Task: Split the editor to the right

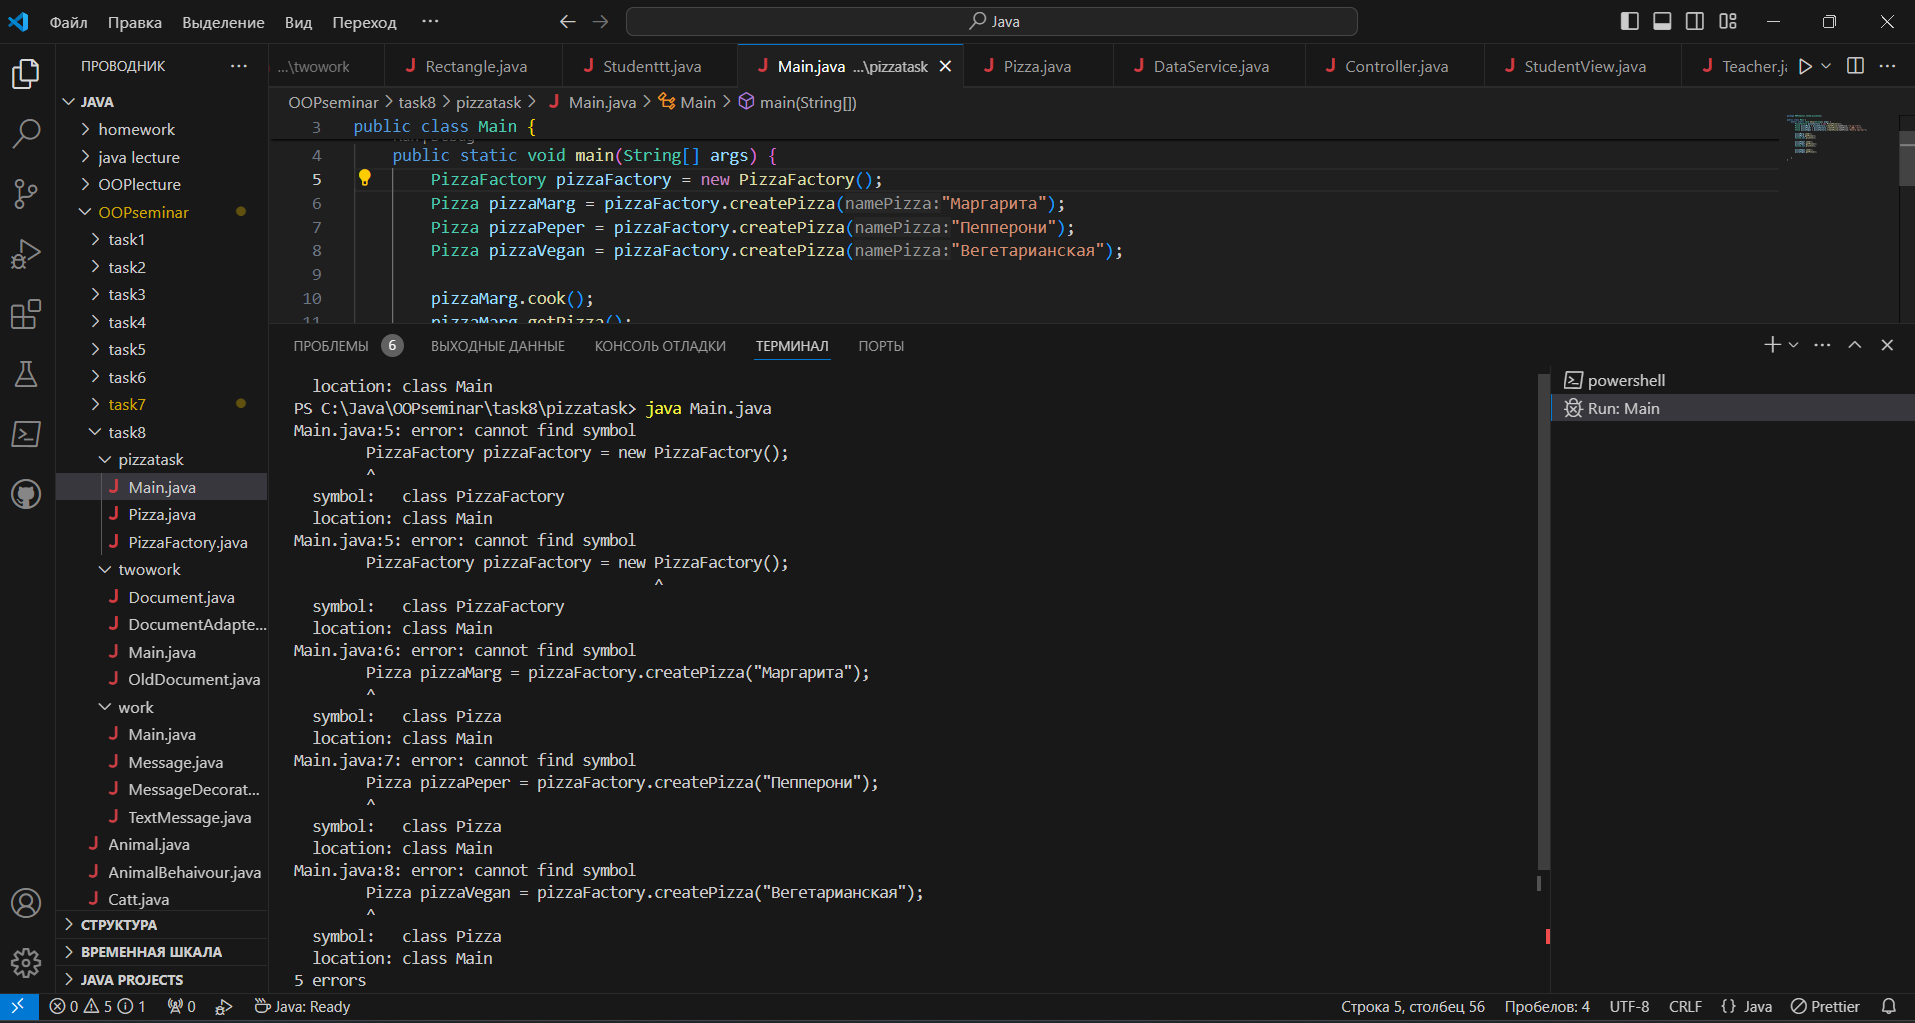Action: 1855,66
